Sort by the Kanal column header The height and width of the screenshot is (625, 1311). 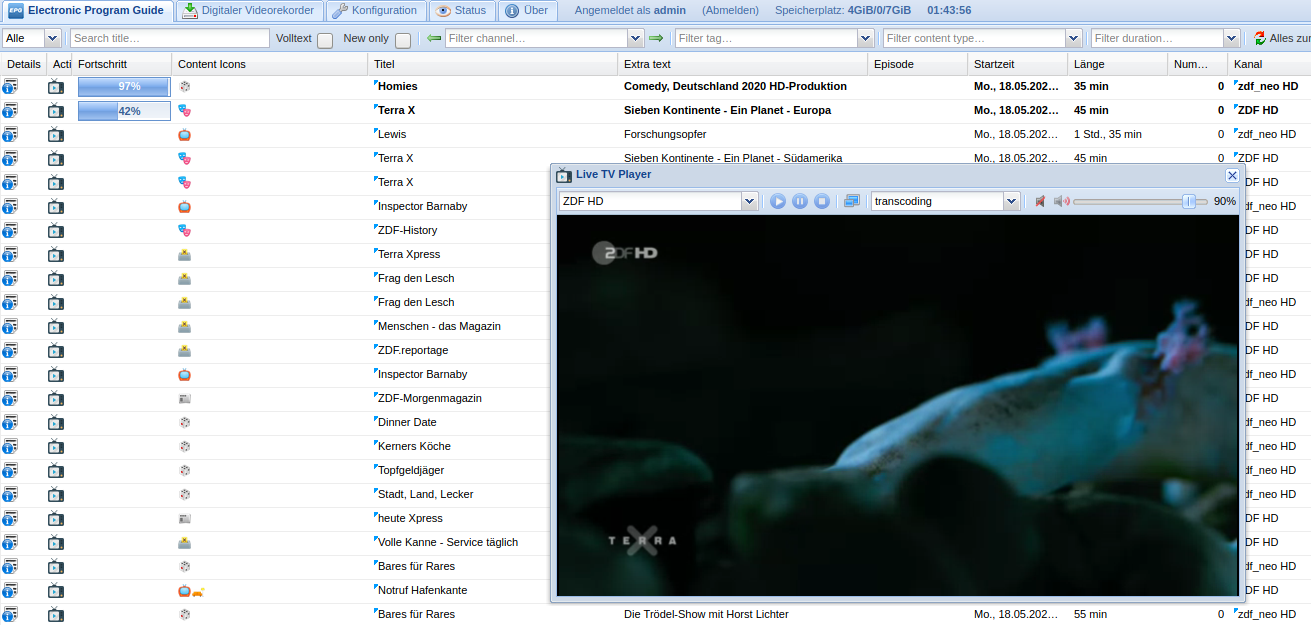point(1270,64)
